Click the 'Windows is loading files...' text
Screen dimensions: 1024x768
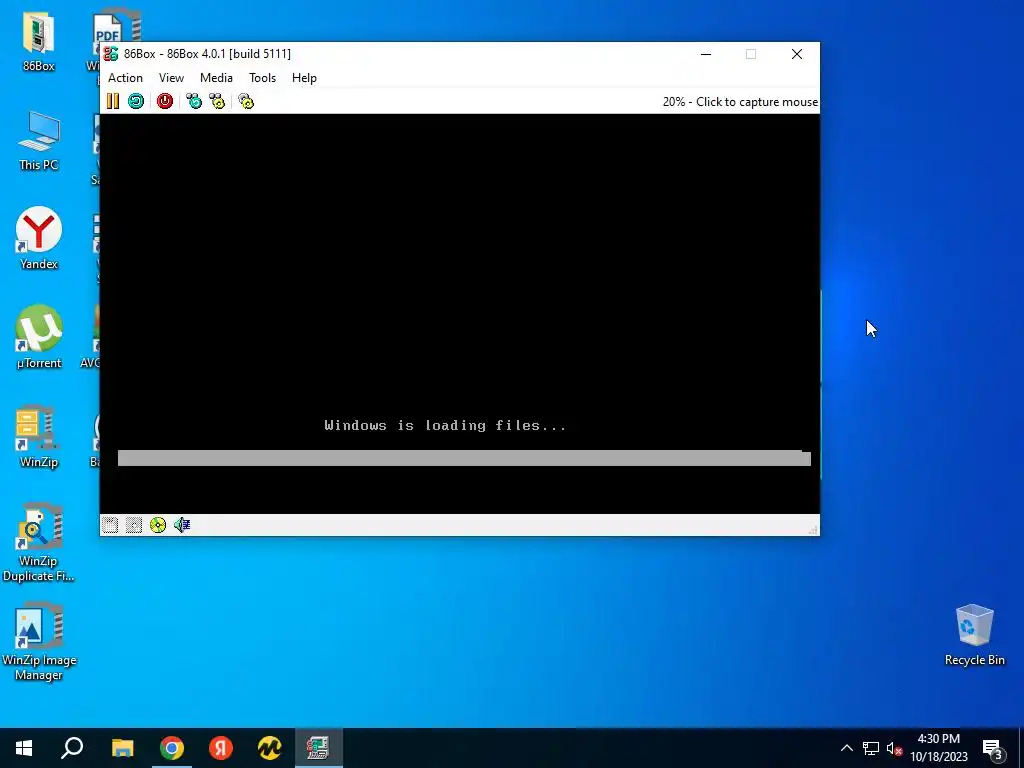445,426
